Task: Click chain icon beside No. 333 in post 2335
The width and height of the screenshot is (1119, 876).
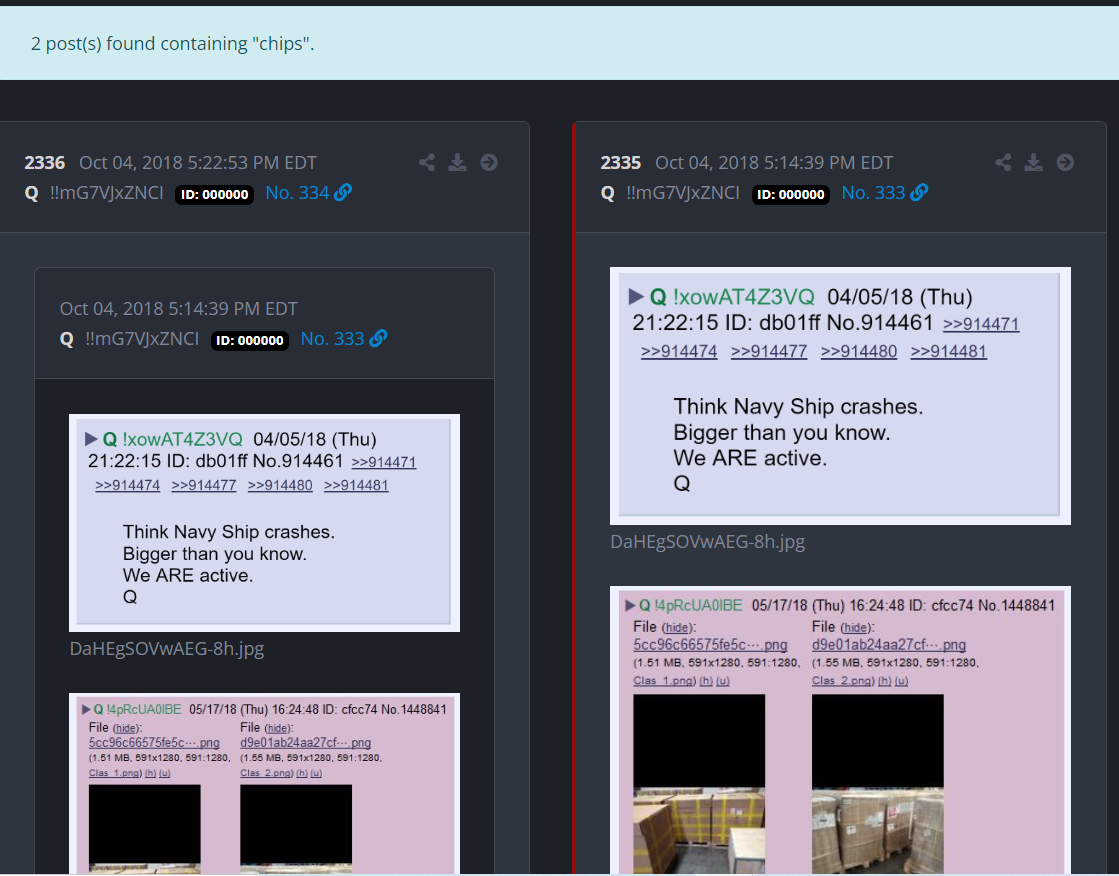Action: click(x=919, y=193)
